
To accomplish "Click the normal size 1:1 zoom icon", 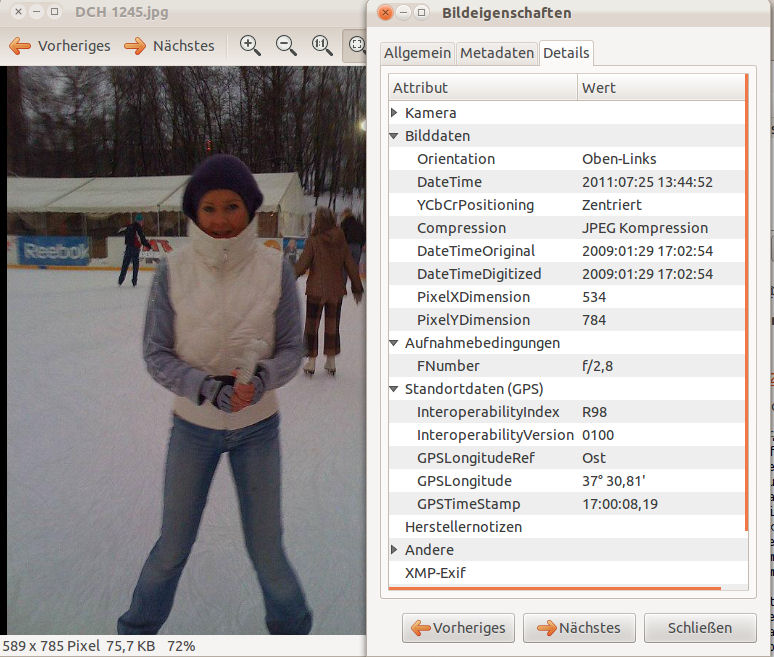I will [322, 45].
